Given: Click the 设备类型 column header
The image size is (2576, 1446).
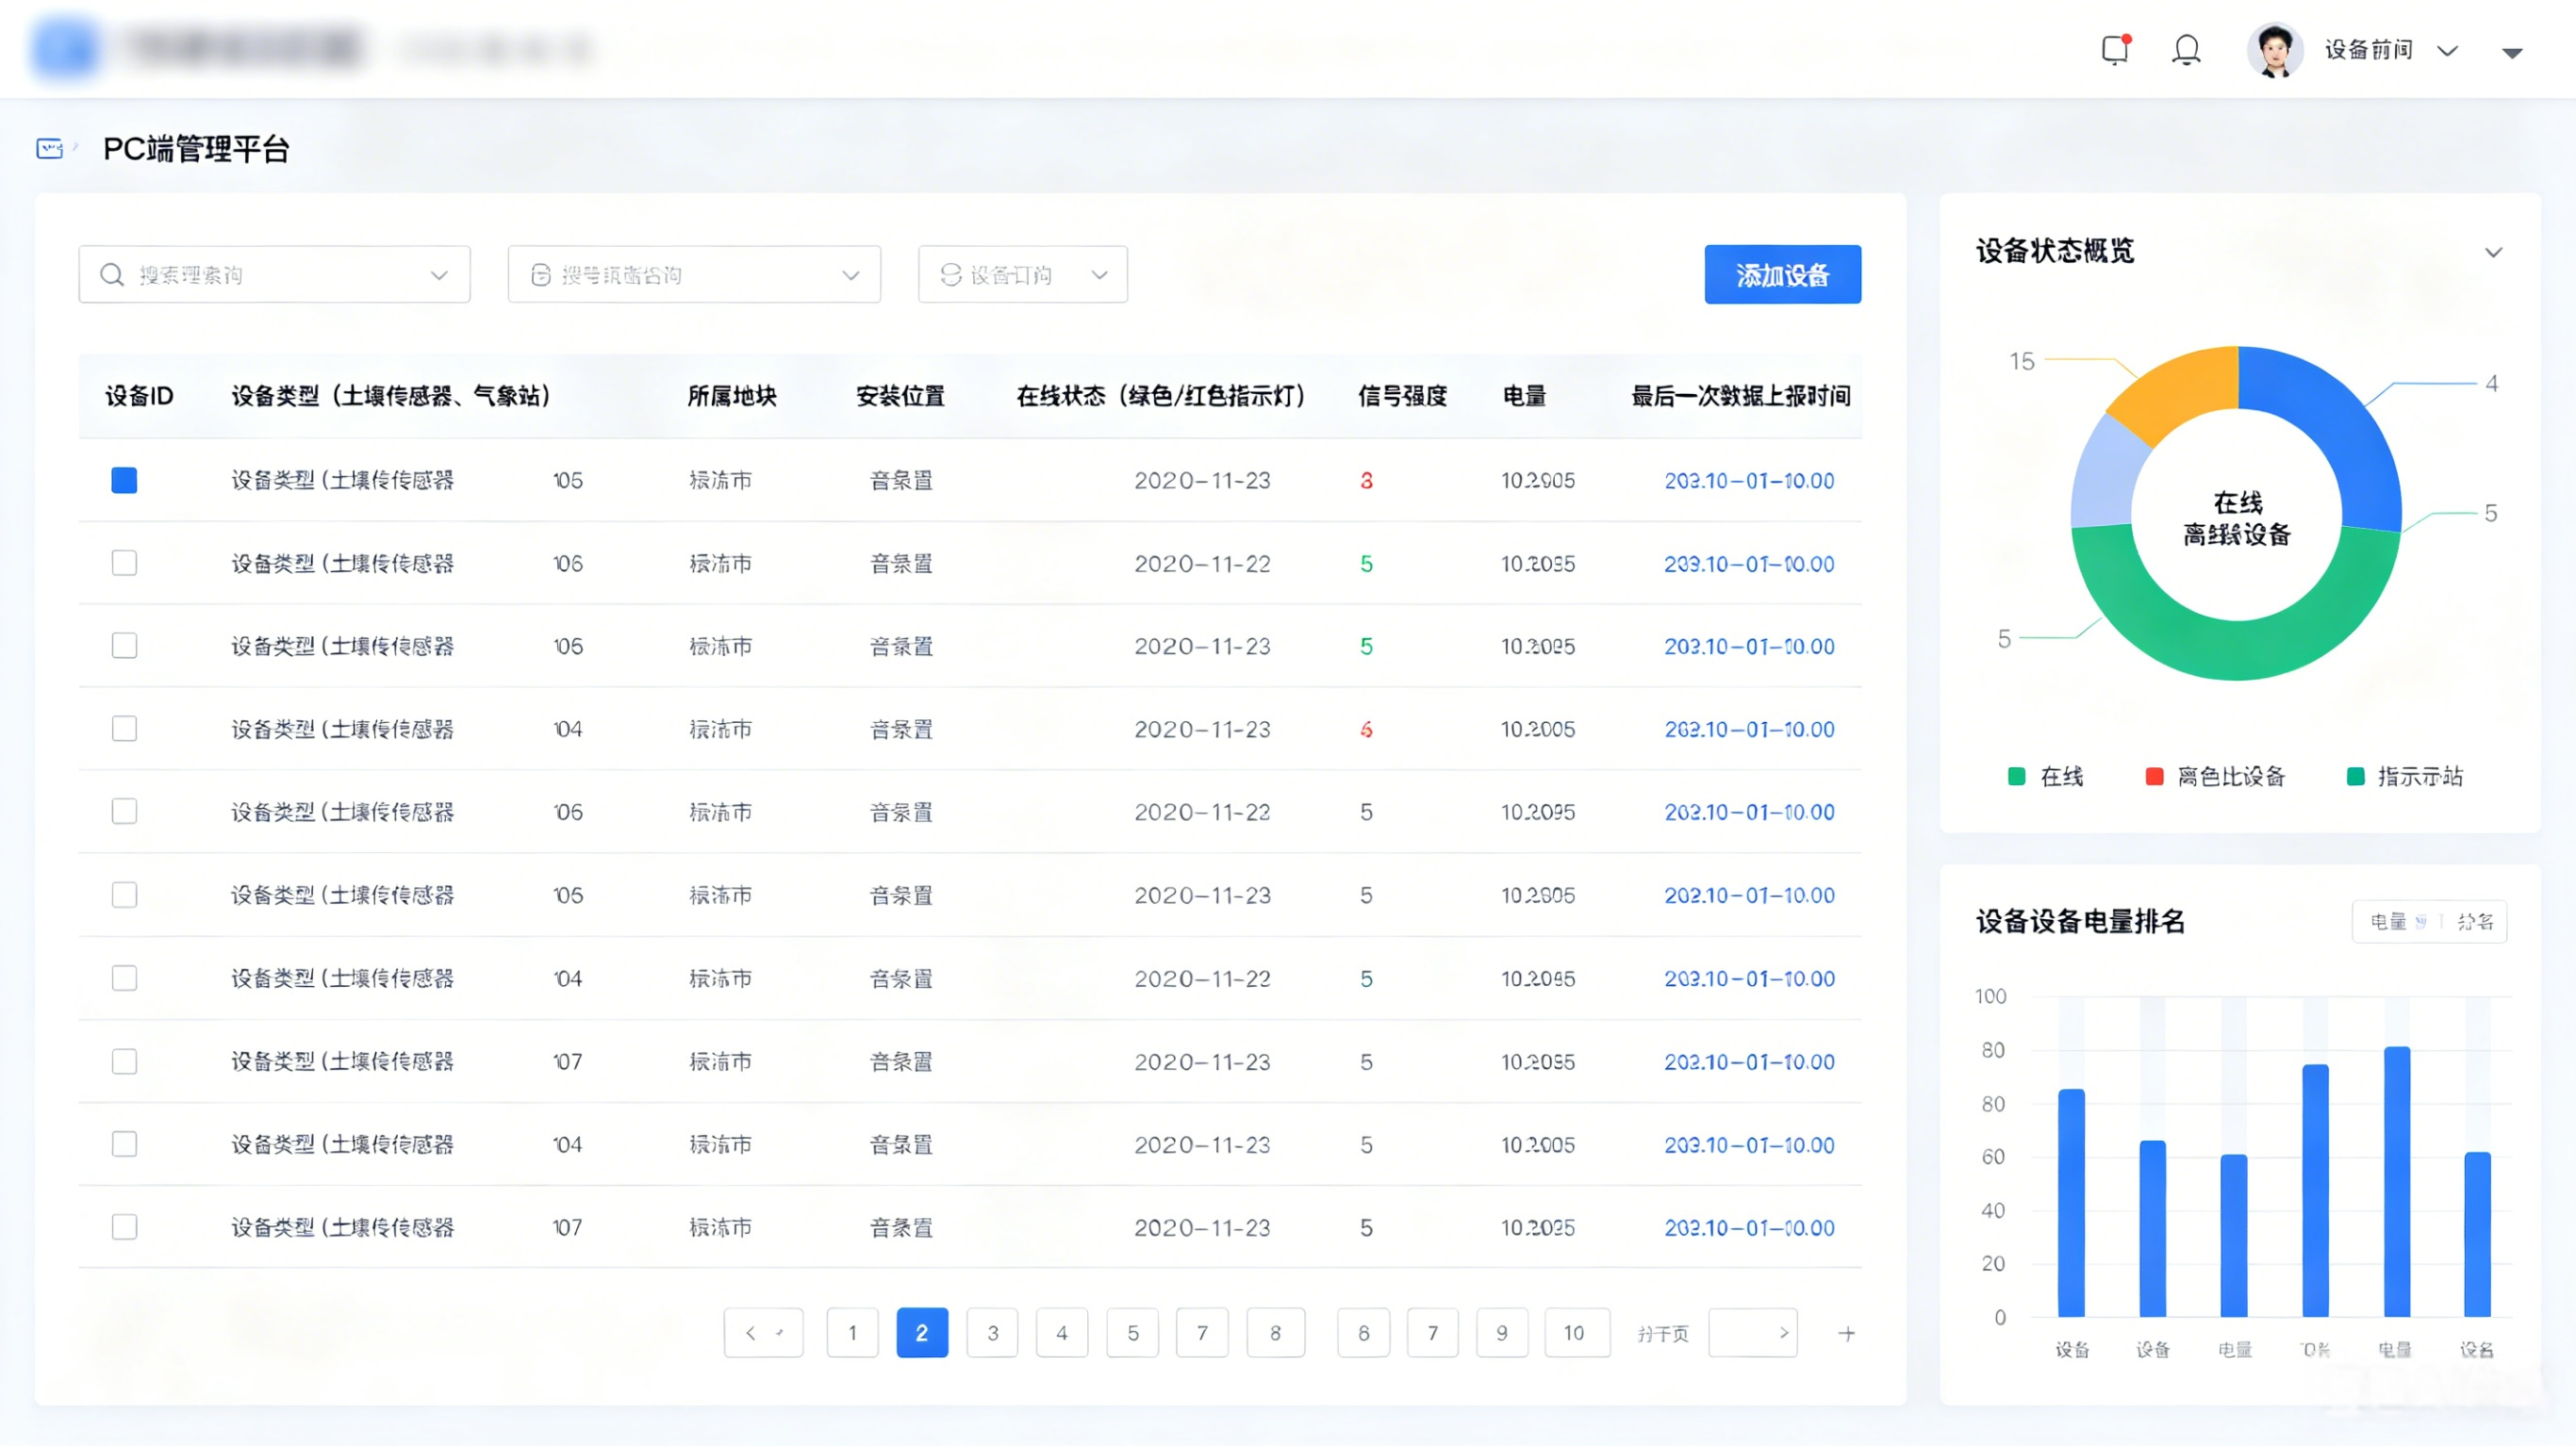Looking at the screenshot, I should pos(391,396).
